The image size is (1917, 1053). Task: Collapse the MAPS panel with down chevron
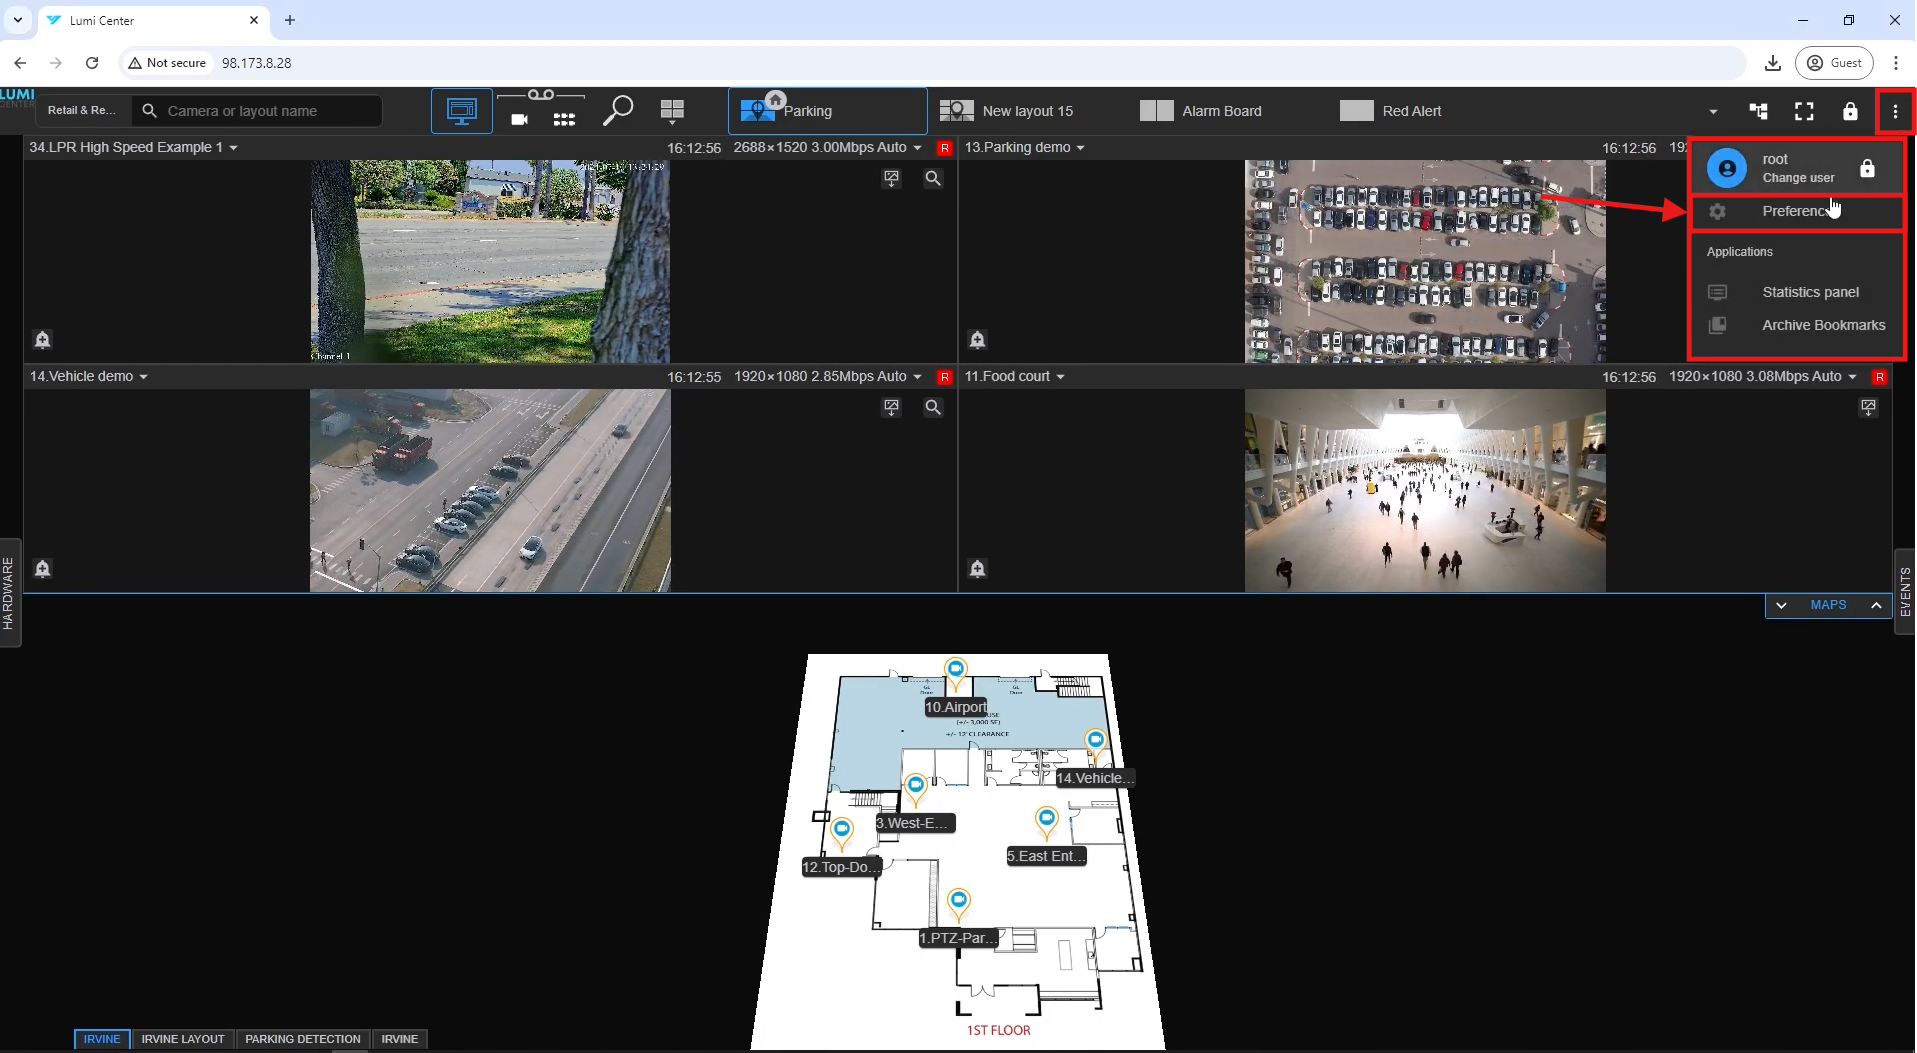1781,605
